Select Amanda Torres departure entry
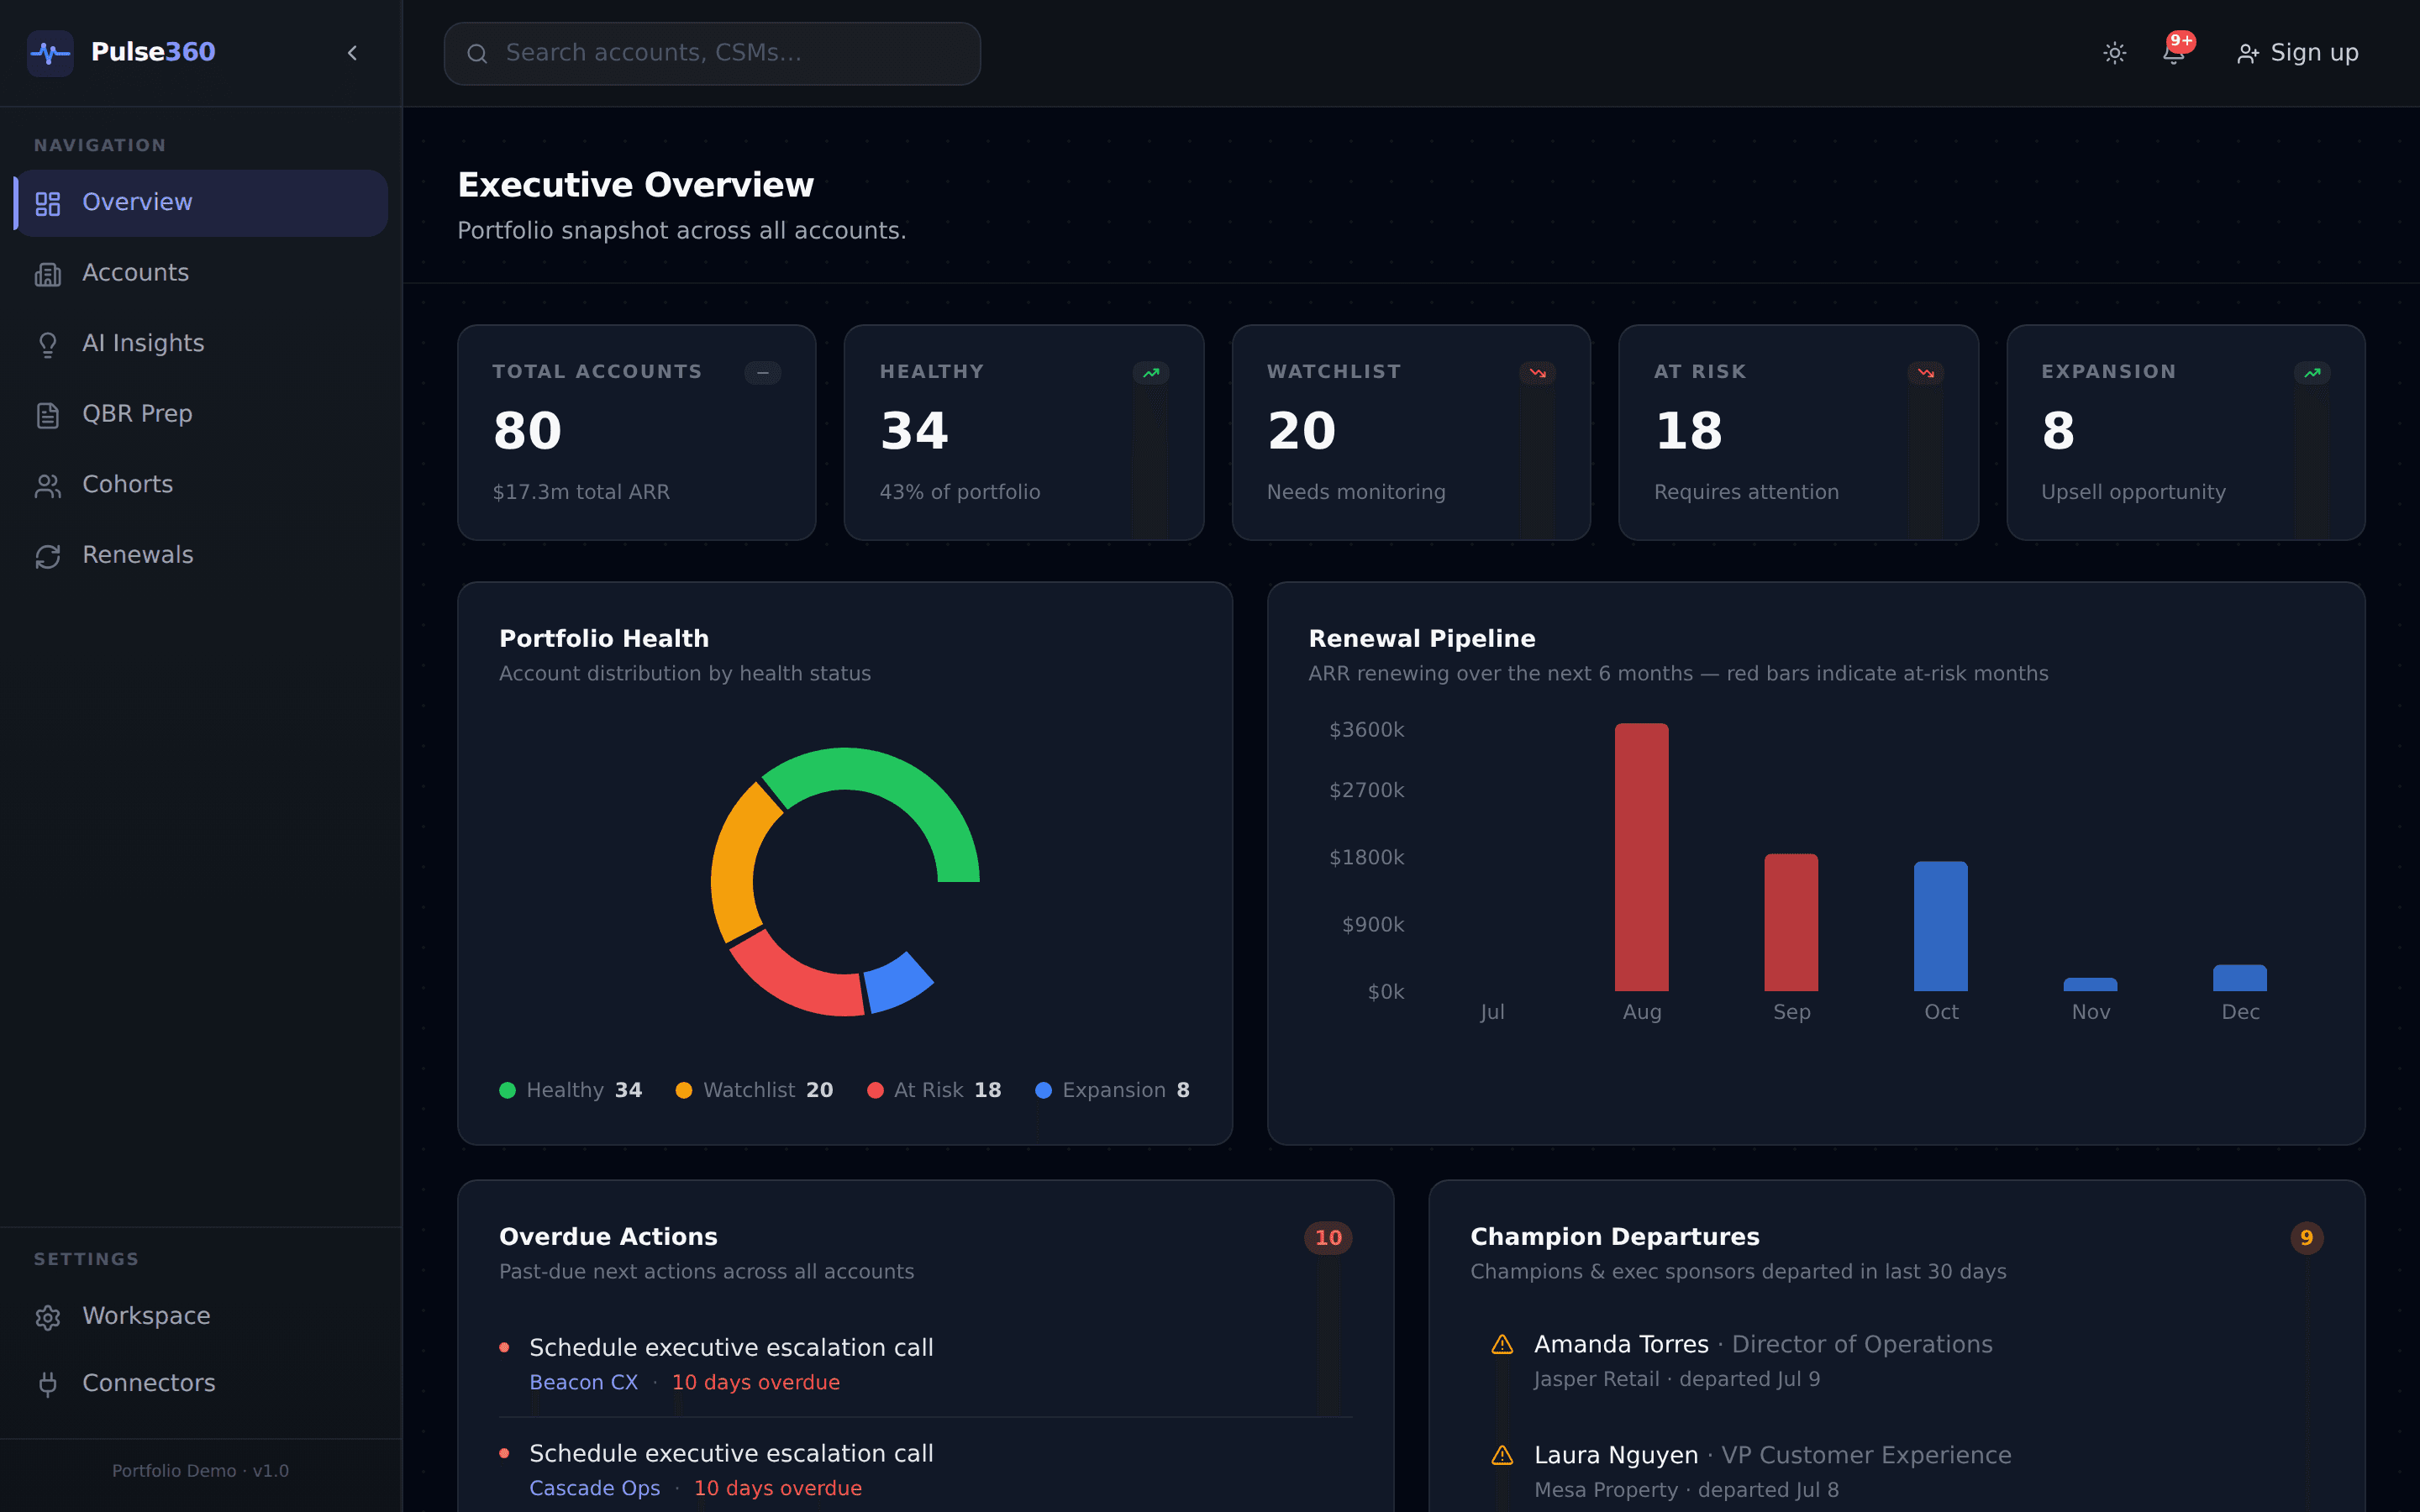The height and width of the screenshot is (1512, 2420). (x=1897, y=1361)
